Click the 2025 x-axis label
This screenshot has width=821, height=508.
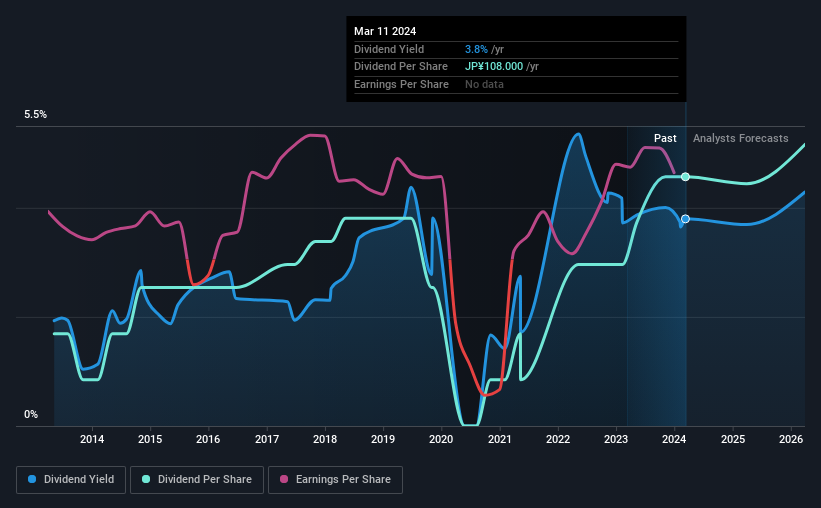(x=733, y=439)
